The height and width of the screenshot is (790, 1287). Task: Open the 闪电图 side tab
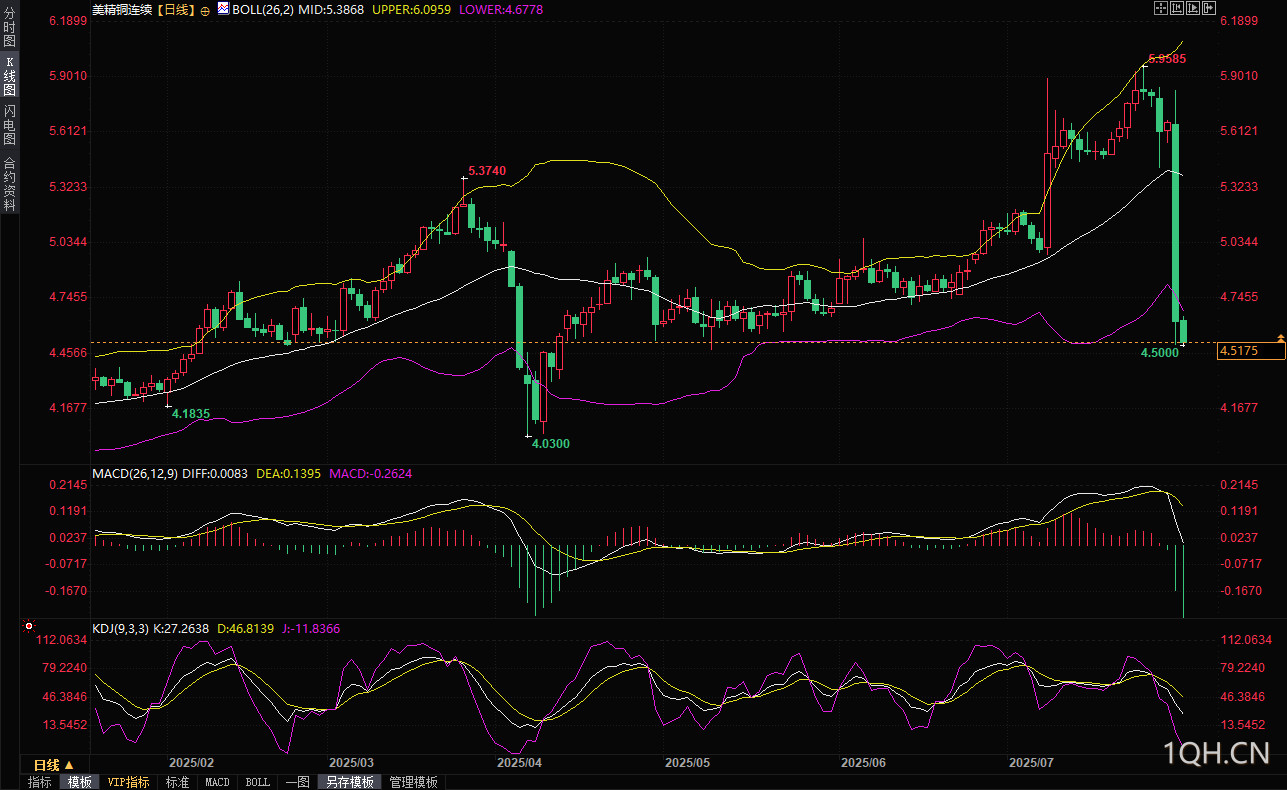[x=9, y=125]
